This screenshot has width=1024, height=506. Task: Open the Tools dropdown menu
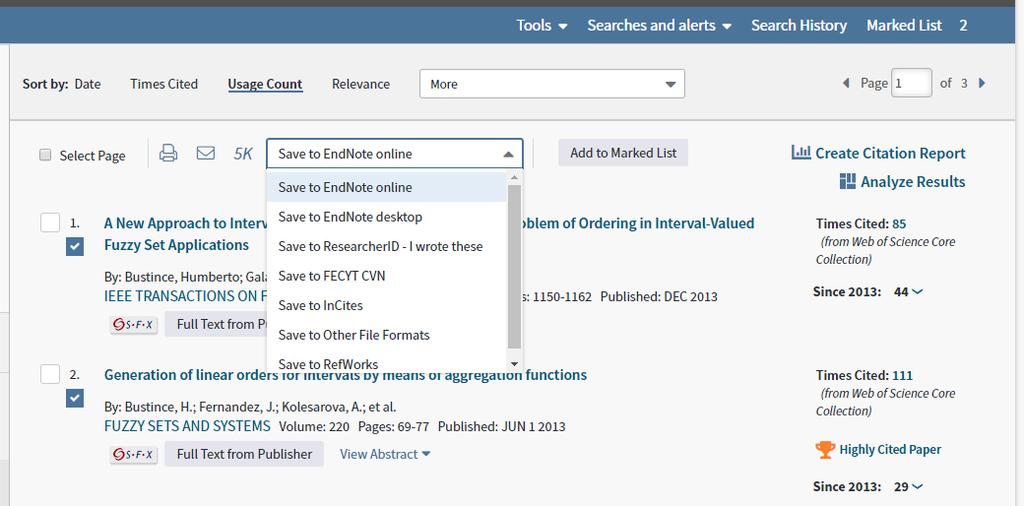point(541,25)
